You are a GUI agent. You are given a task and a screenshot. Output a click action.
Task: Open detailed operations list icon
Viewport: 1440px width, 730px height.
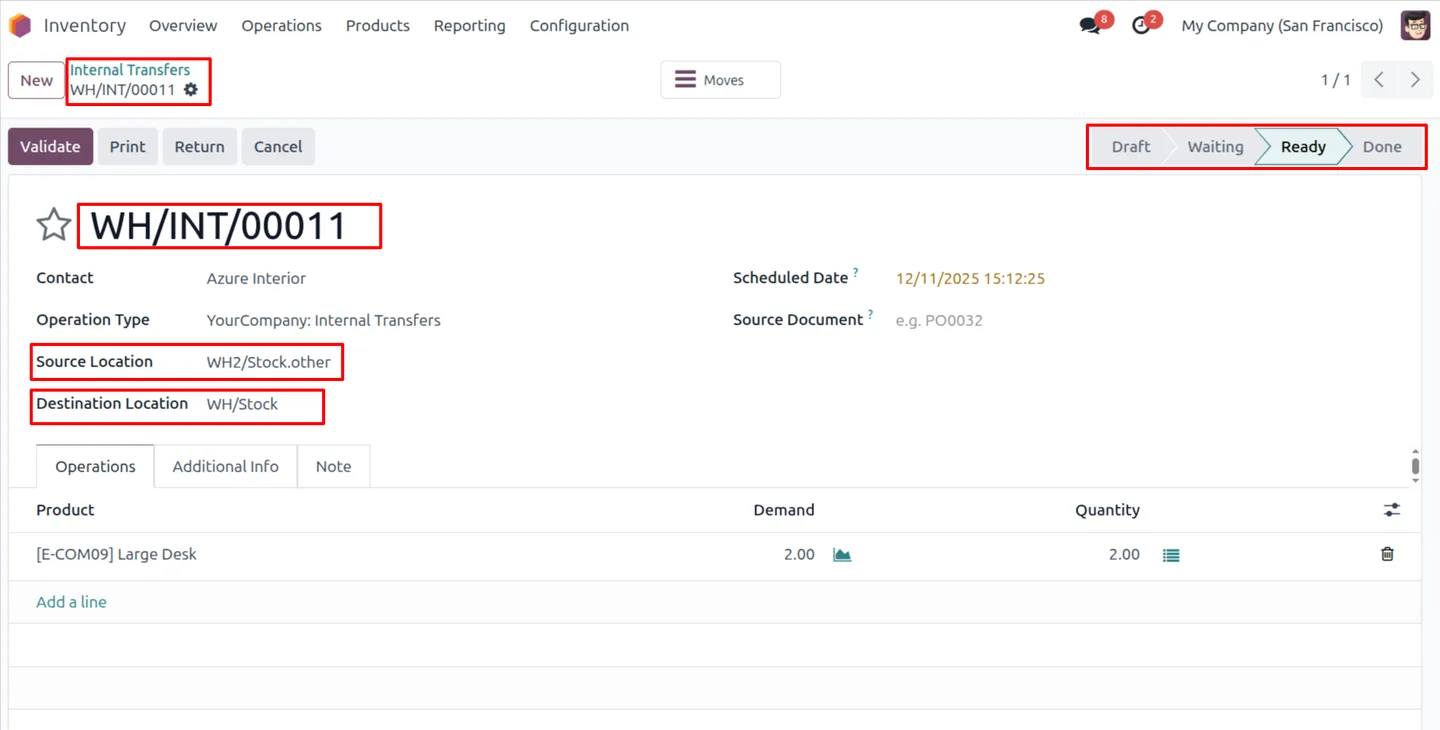click(1171, 555)
